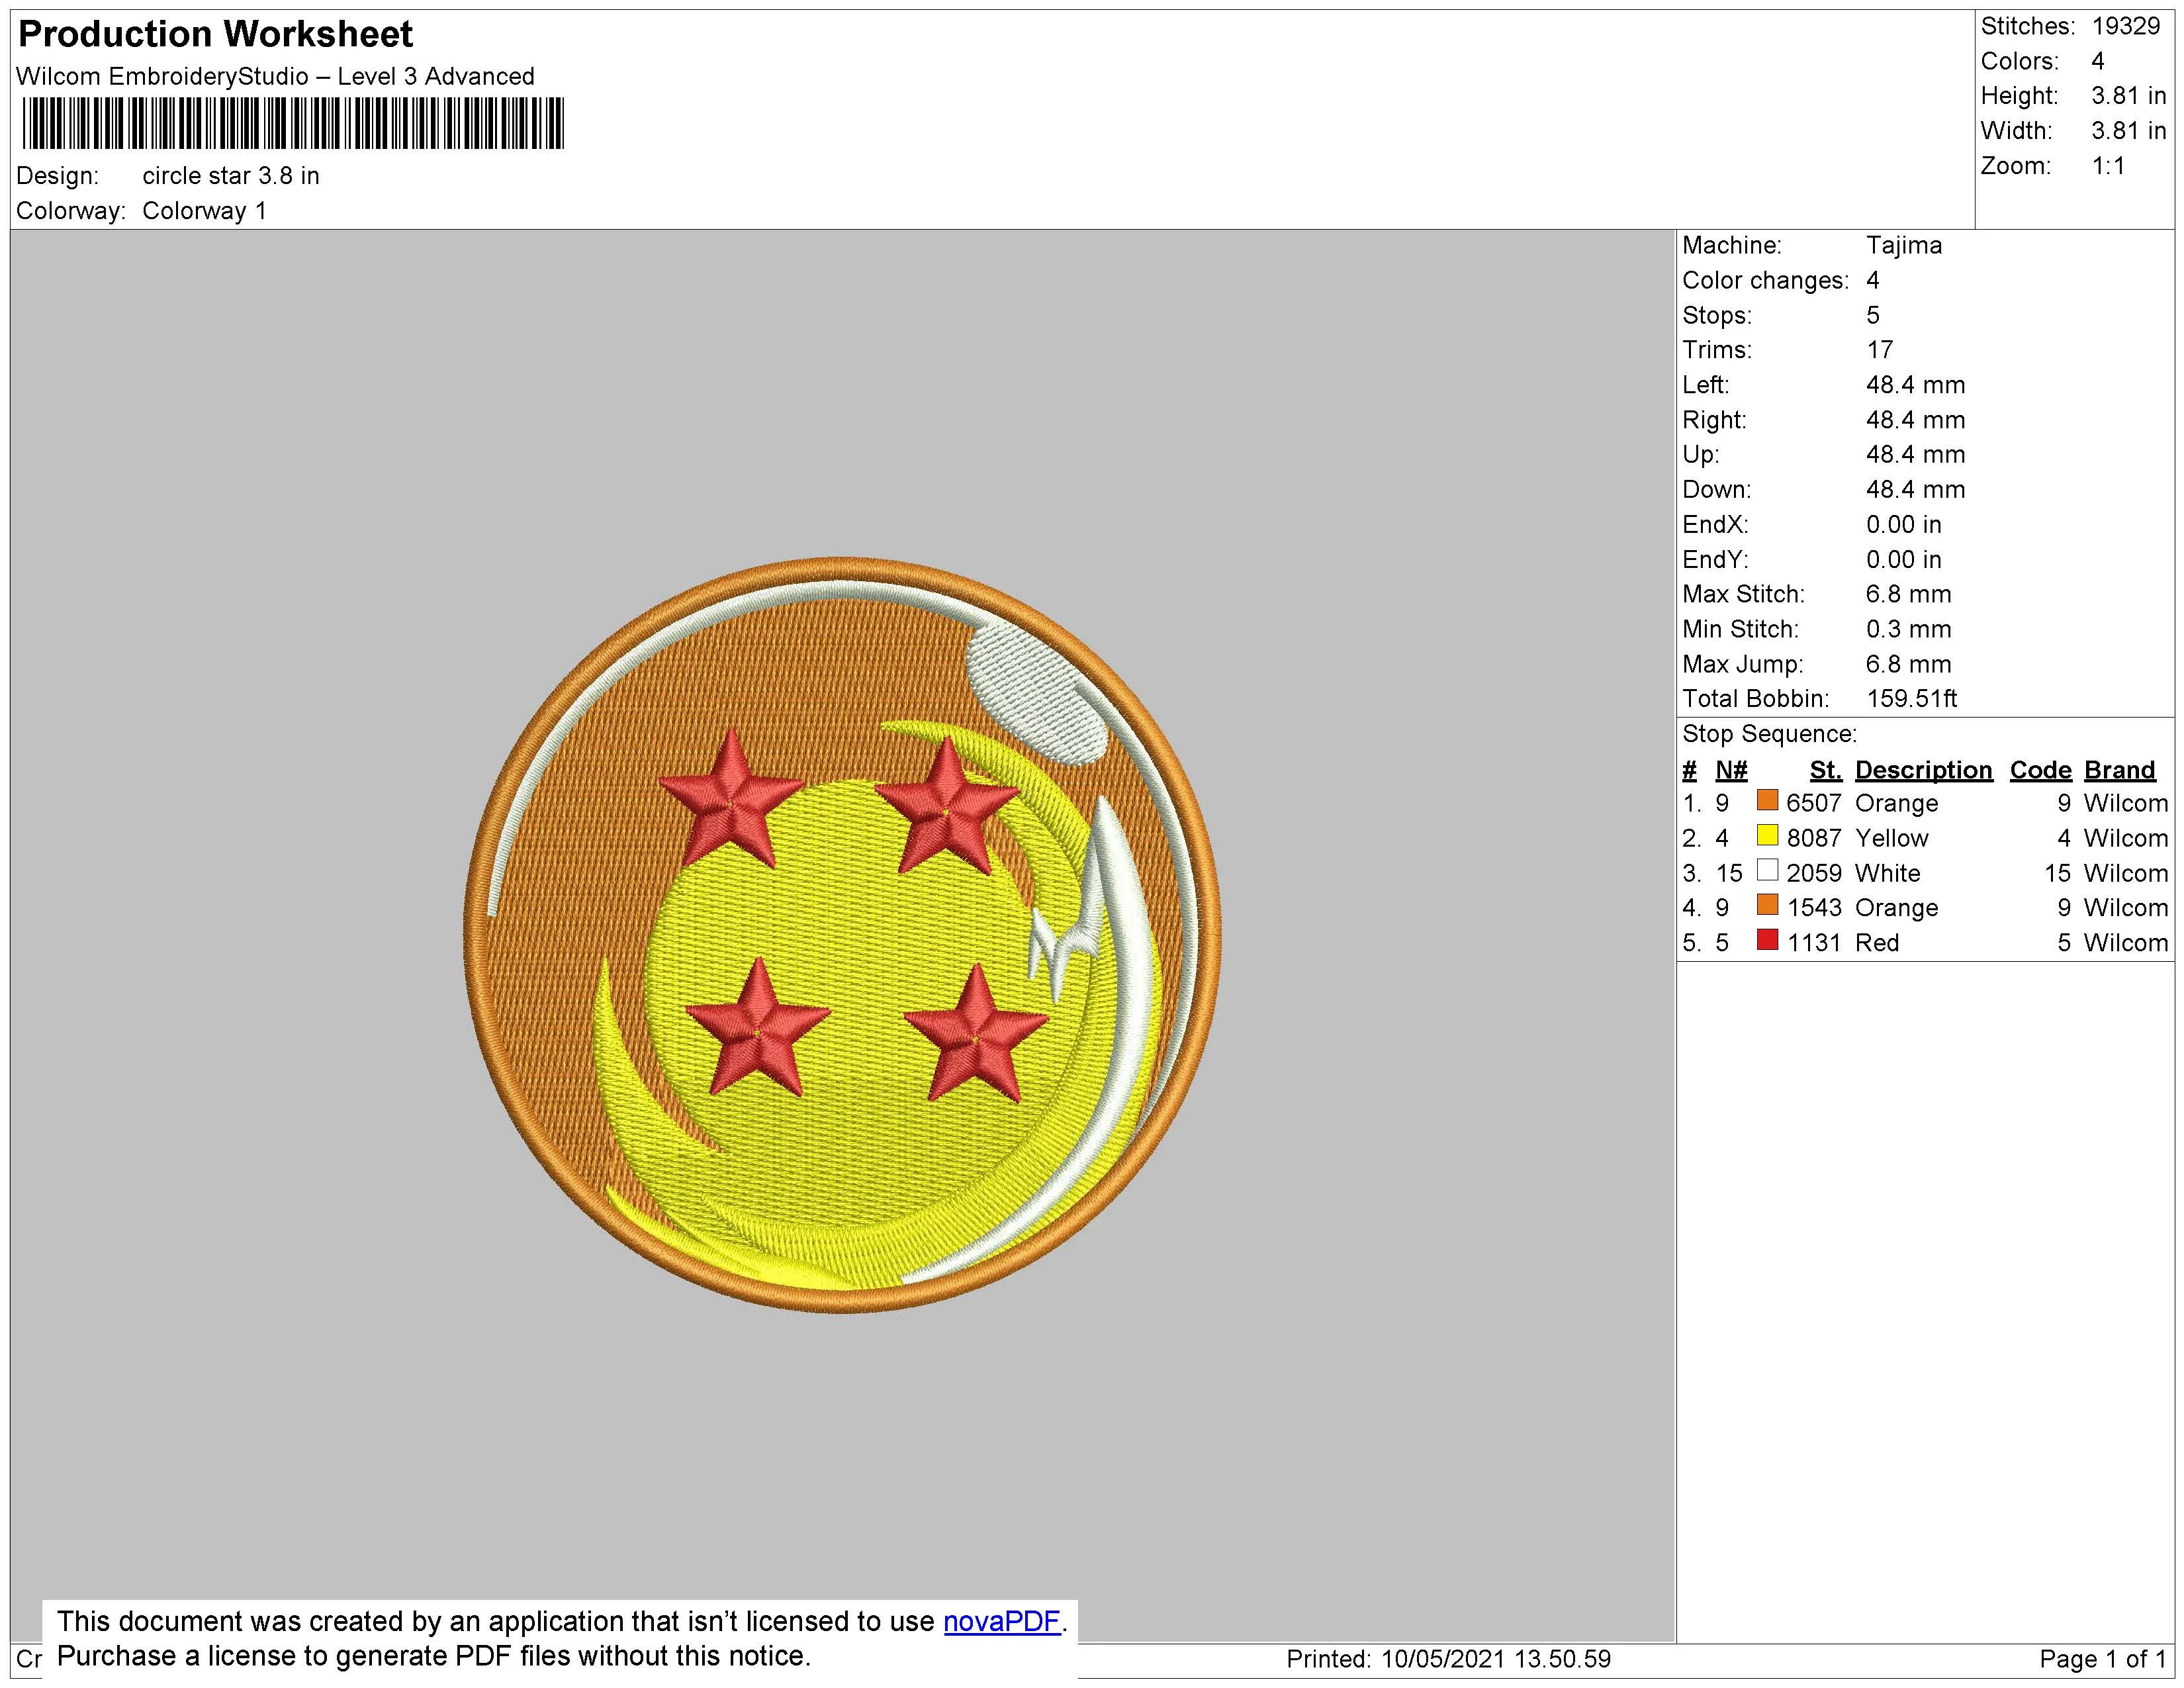Click the Zoom value '1:1'
The height and width of the screenshot is (1688, 2184).
point(2108,166)
